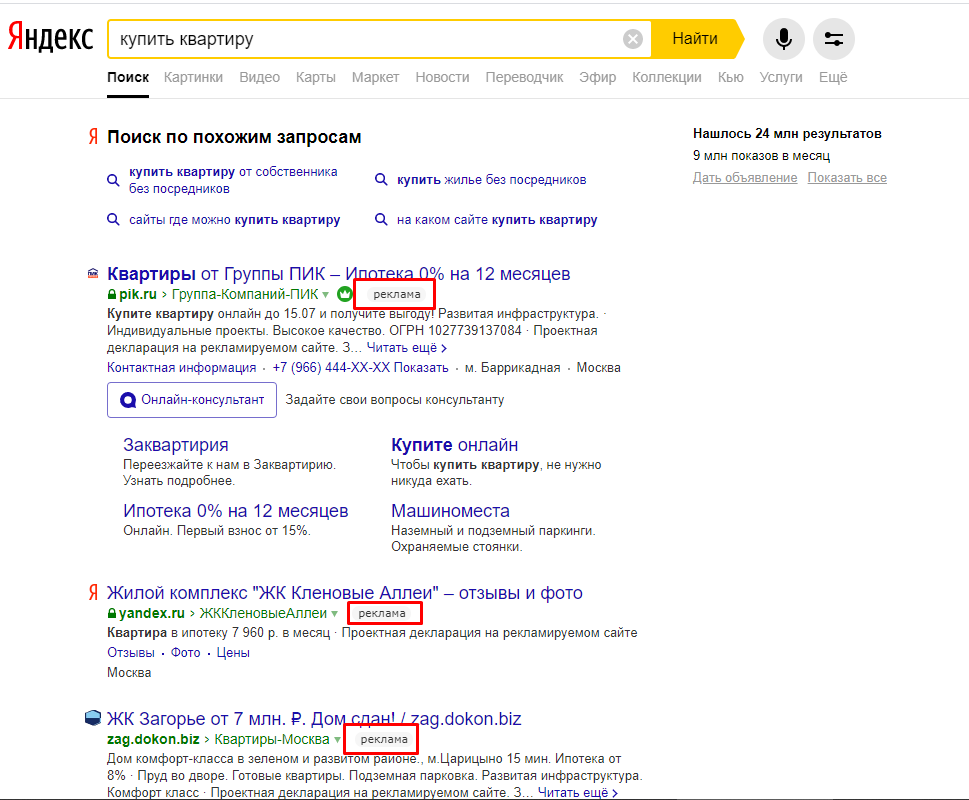Switch to the Видео tab
The image size is (969, 800).
tap(260, 77)
